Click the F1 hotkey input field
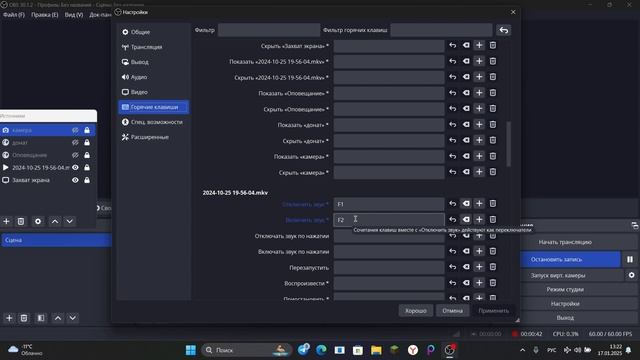The height and width of the screenshot is (360, 640). coord(389,204)
